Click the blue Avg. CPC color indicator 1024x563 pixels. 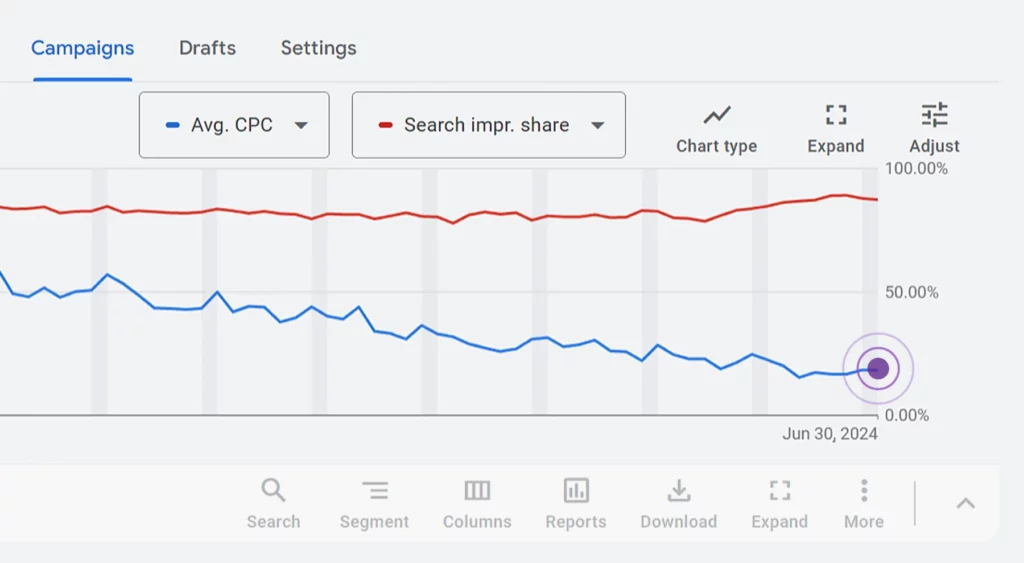pyautogui.click(x=172, y=125)
